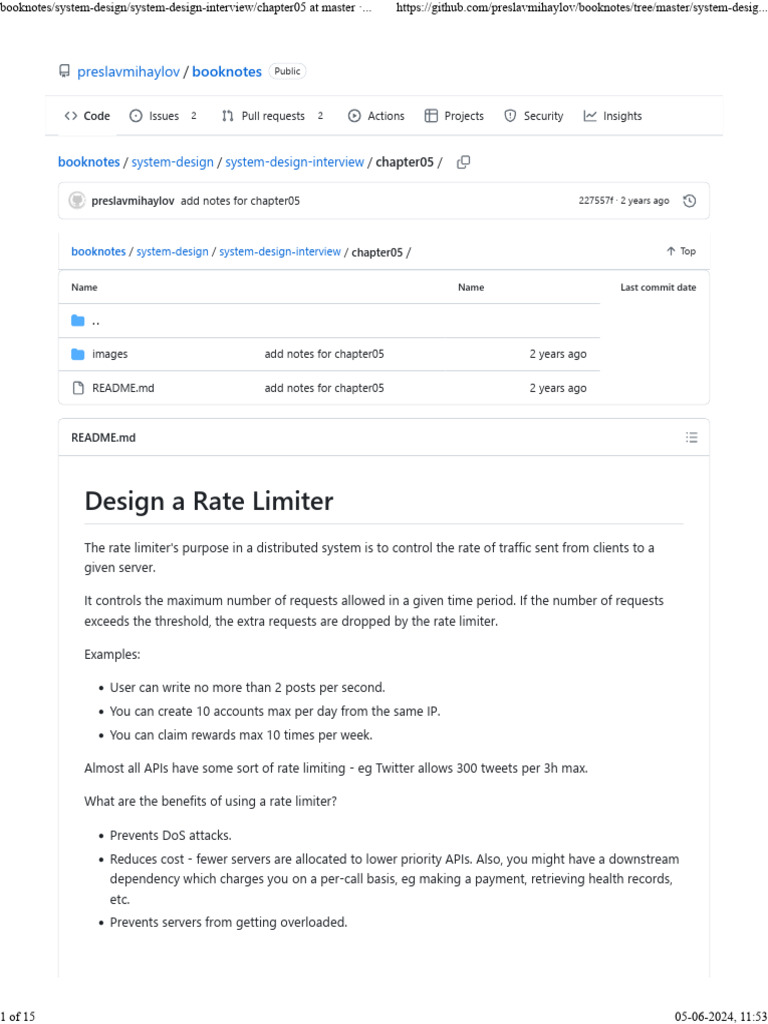Click the repository book icon beside preslavmihaylov
The height and width of the screenshot is (1024, 768).
pyautogui.click(x=64, y=71)
